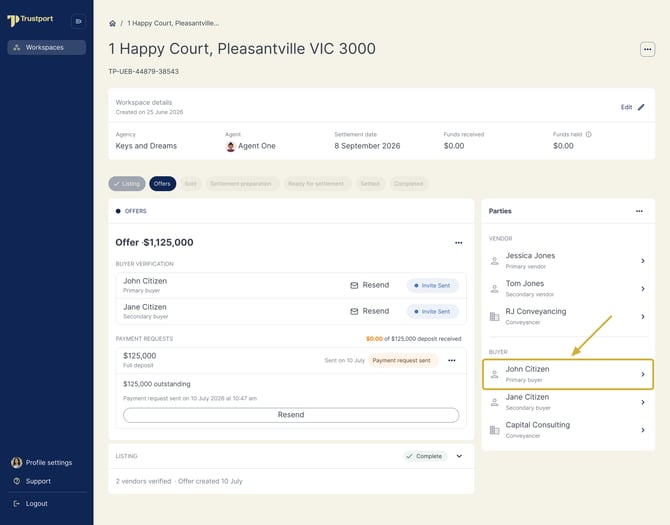Screen dimensions: 670x525
Task: Click the Support help icon
Action: [17, 481]
